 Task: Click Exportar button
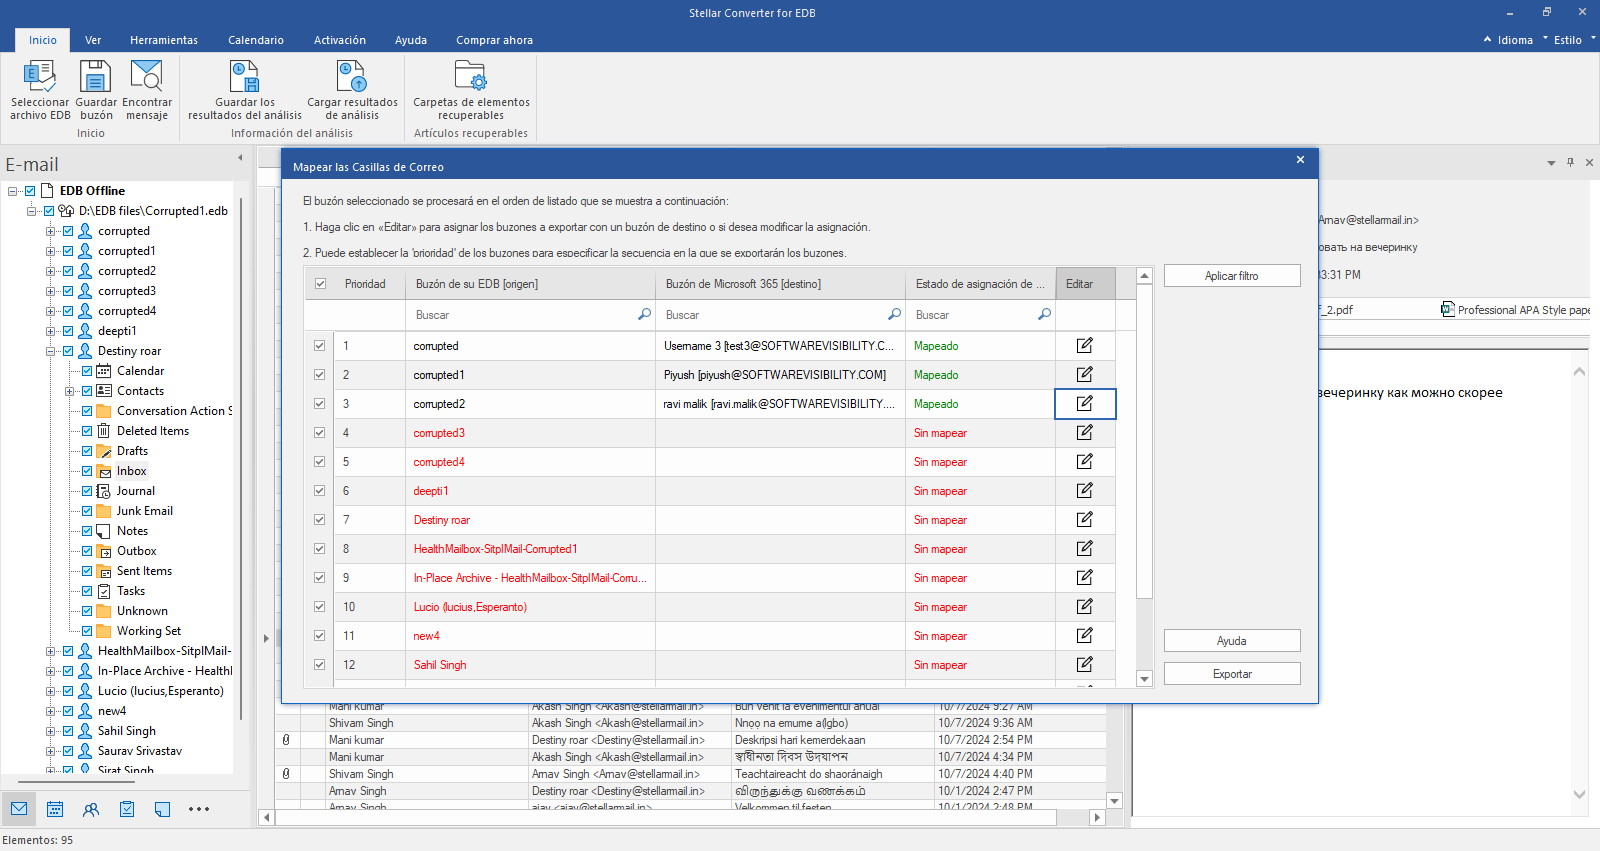pos(1232,674)
